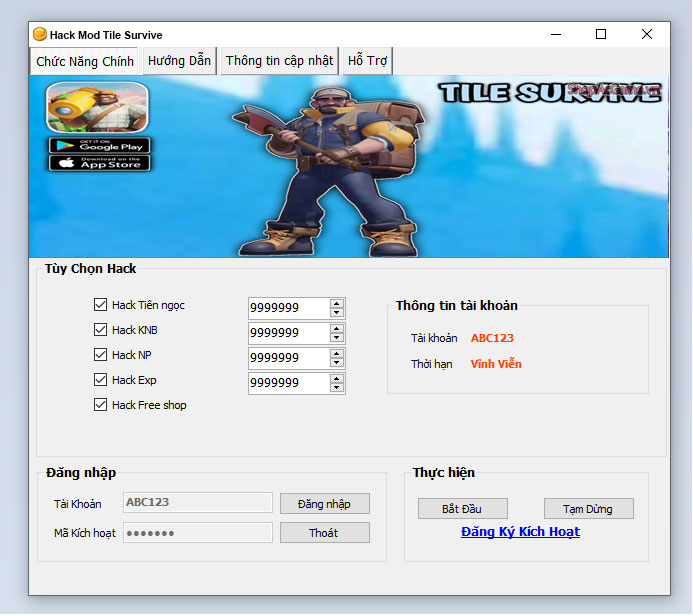This screenshot has height=616, width=693.
Task: Decrease the Hack Tiên ngọc value with down arrow
Action: click(337, 312)
